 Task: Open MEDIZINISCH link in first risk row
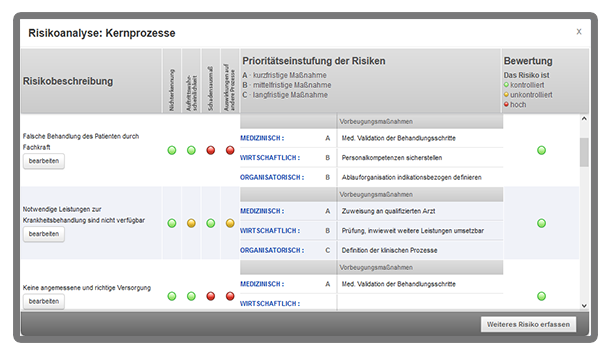(x=262, y=138)
